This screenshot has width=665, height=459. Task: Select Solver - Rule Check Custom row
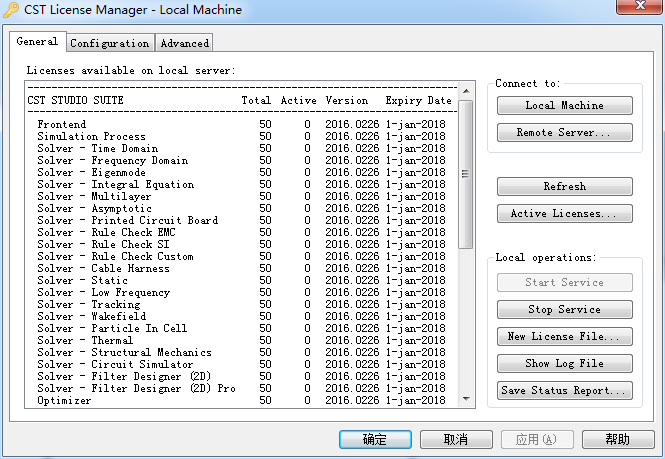(x=241, y=256)
